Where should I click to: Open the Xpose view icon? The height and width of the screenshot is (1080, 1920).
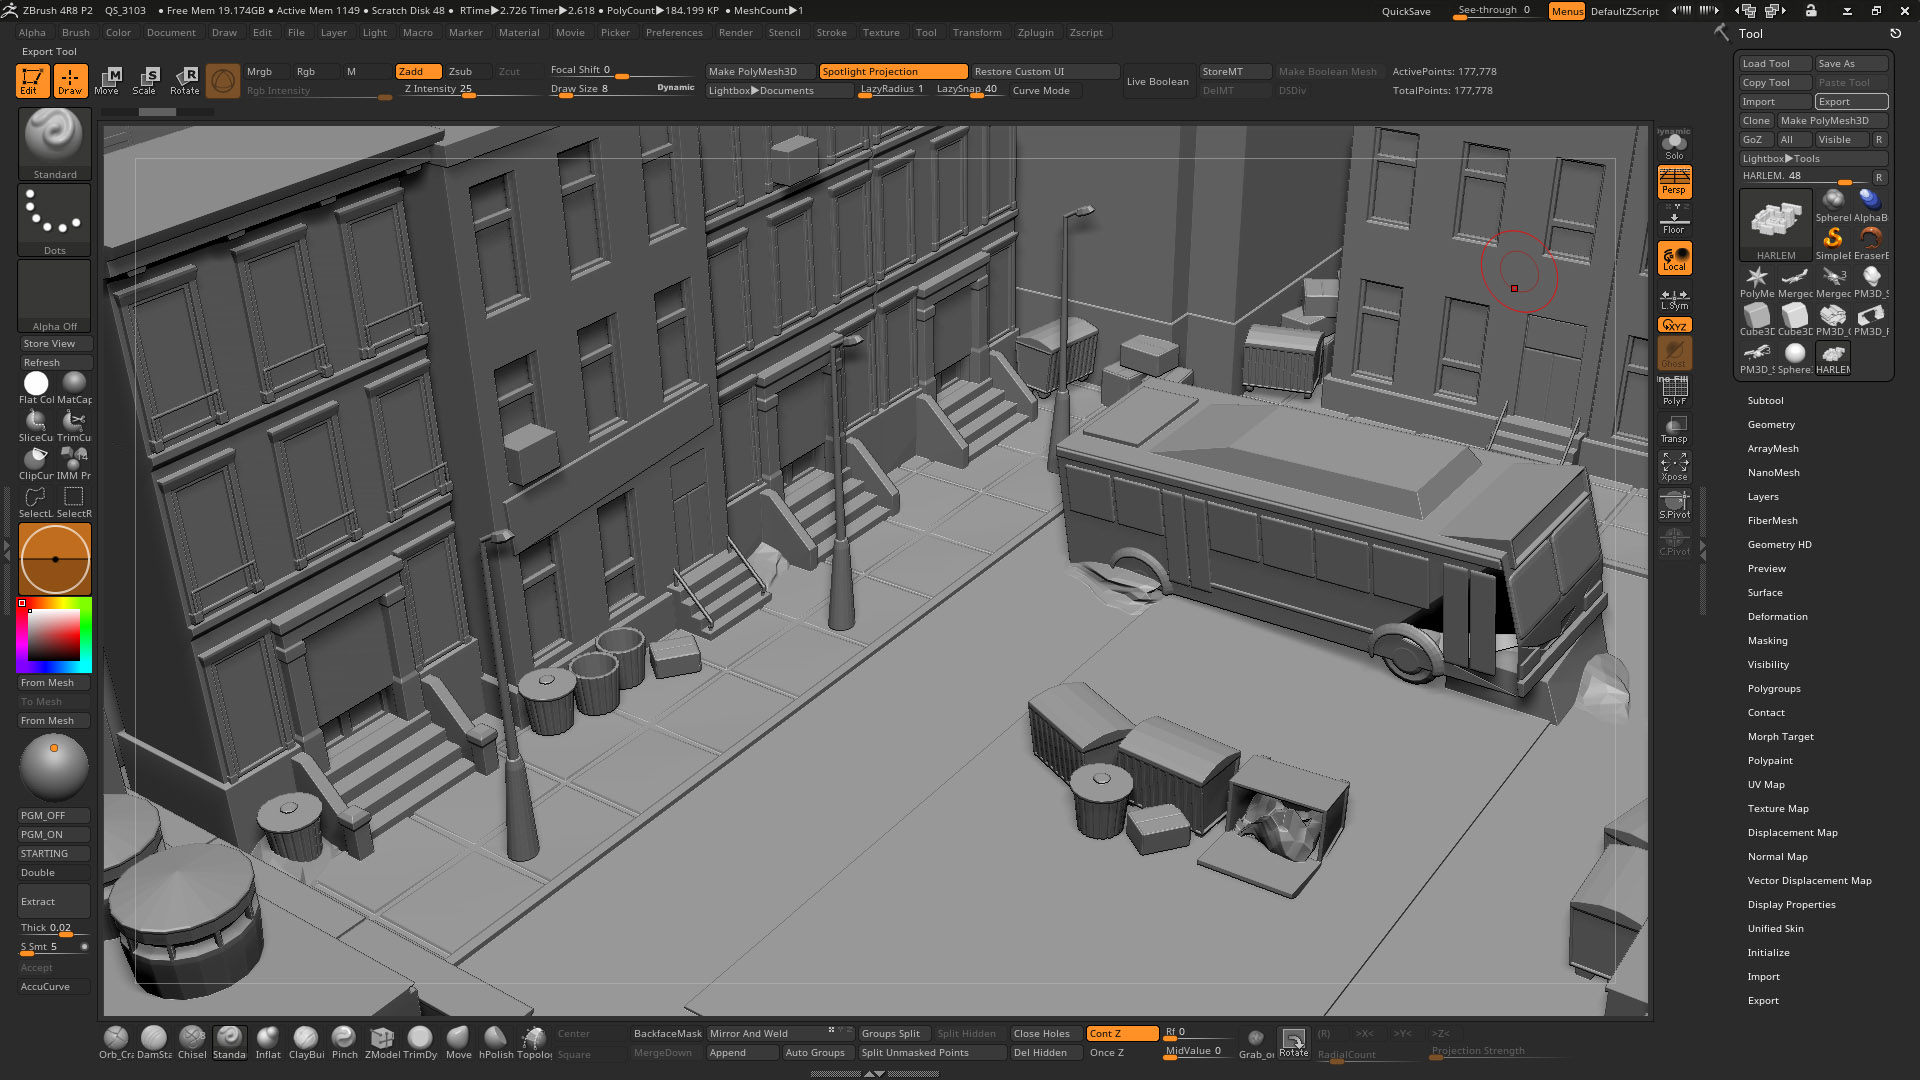pos(1674,466)
